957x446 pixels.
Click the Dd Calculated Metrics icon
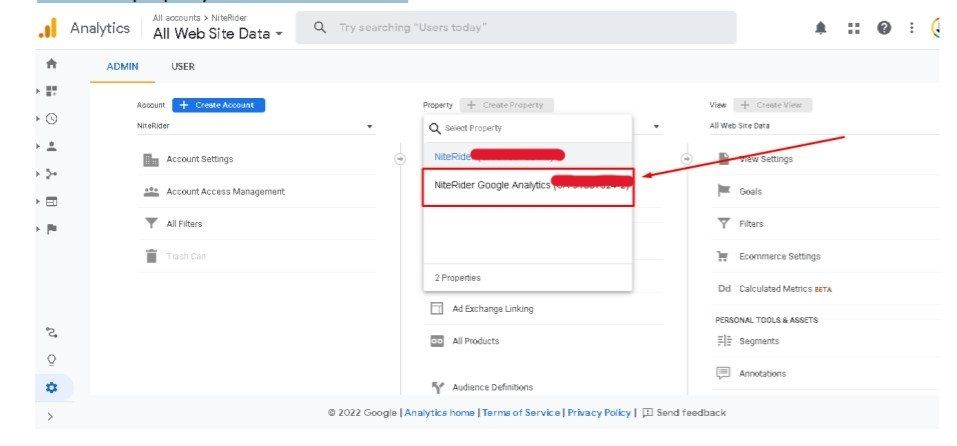coord(724,289)
